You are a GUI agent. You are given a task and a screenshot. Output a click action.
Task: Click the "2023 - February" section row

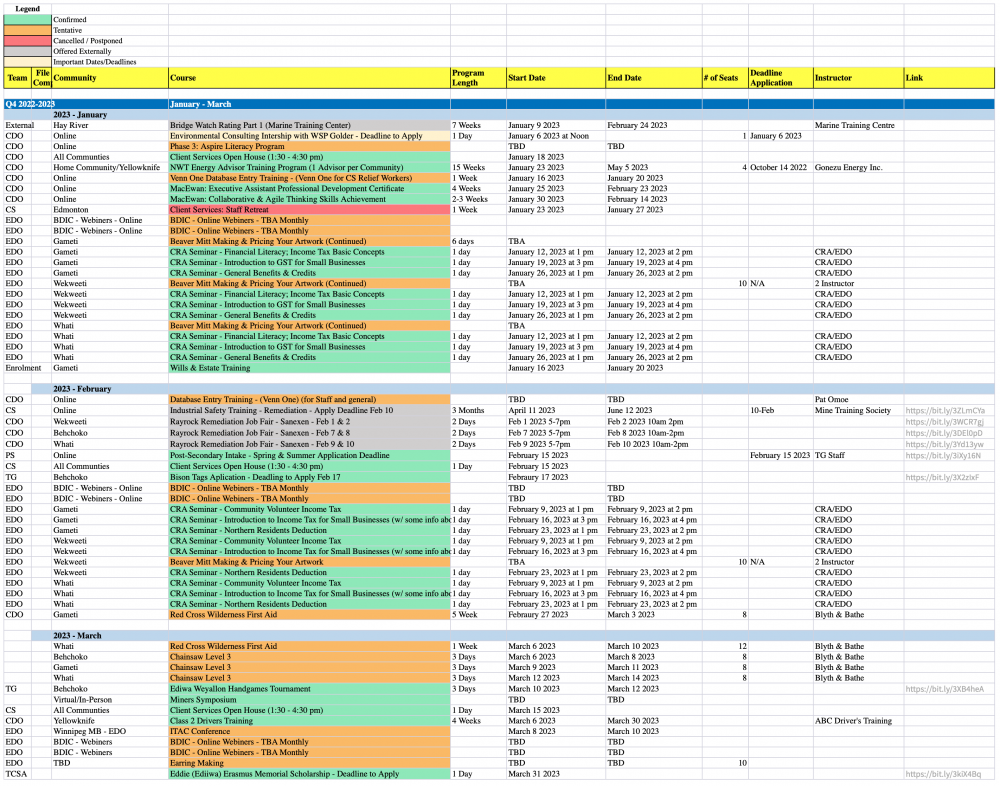click(513, 389)
